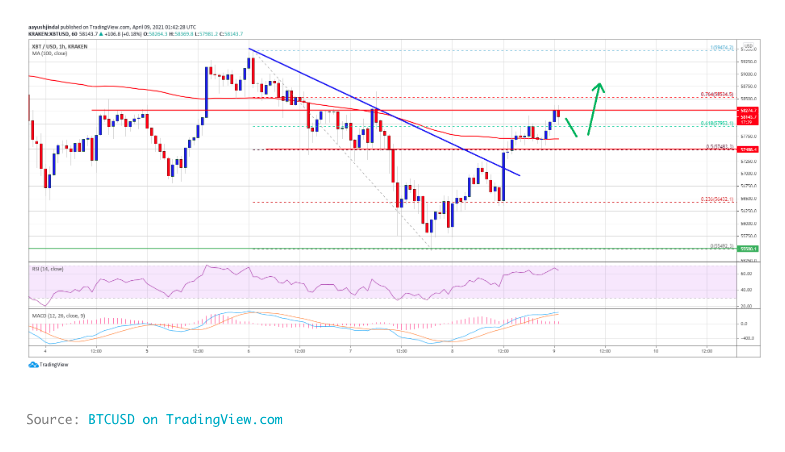
Task: Click the date label 8 on the time axis
Action: [x=452, y=351]
